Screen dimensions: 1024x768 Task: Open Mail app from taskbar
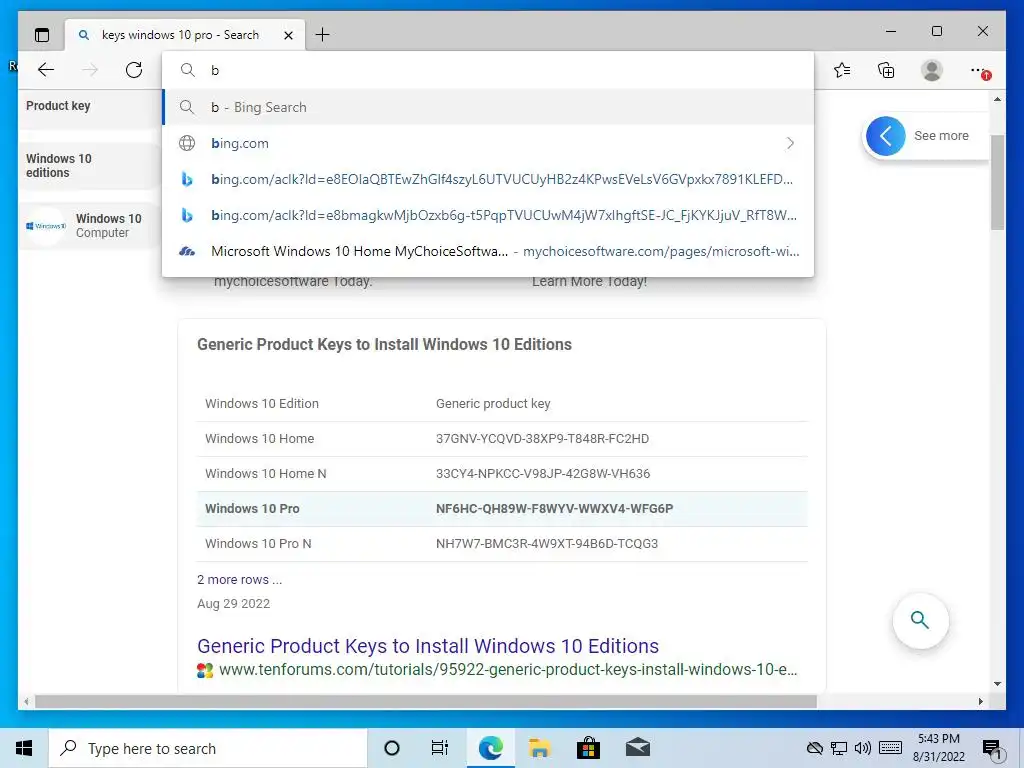pos(637,748)
